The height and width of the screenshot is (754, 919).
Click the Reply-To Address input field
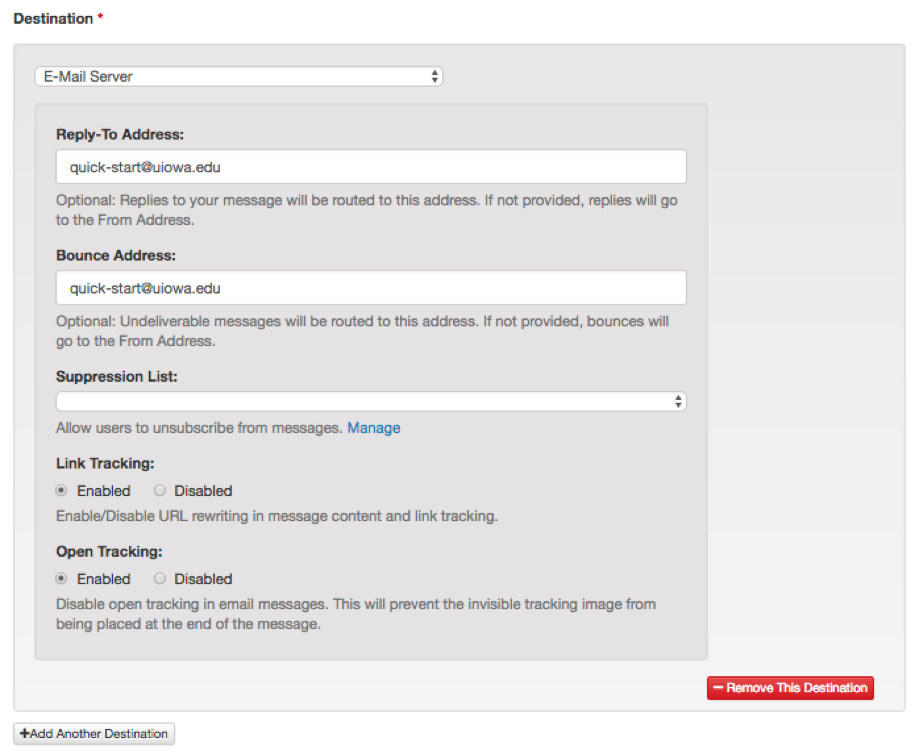(371, 167)
